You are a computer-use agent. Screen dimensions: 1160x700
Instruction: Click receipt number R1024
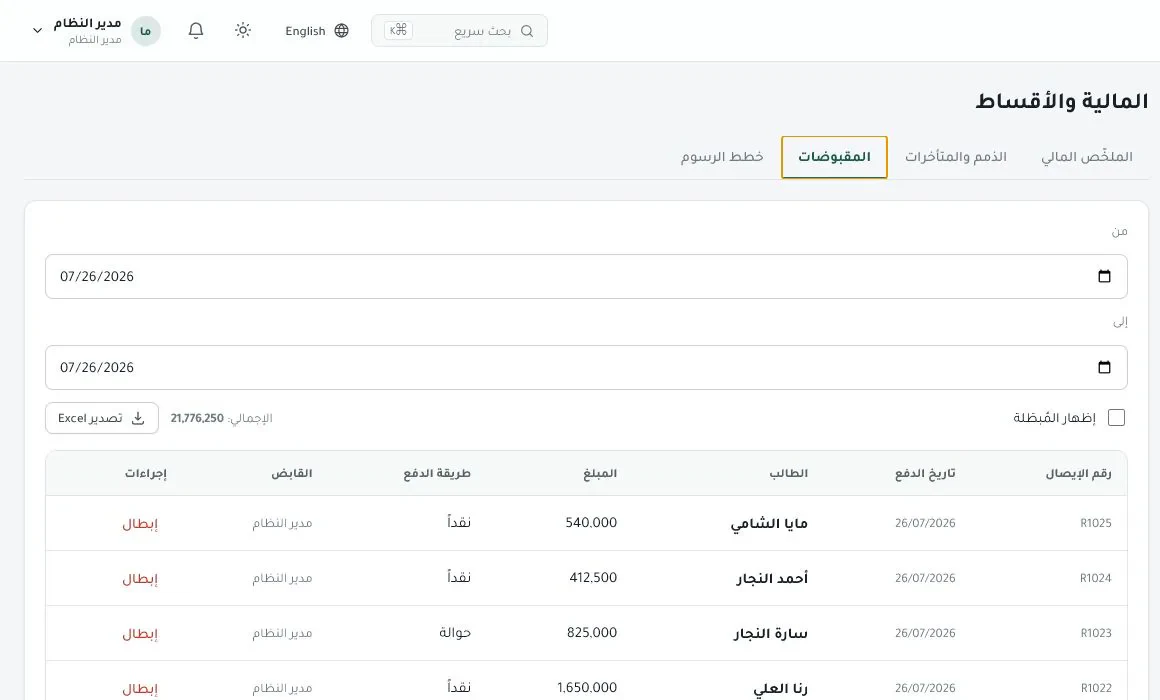pyautogui.click(x=1096, y=578)
